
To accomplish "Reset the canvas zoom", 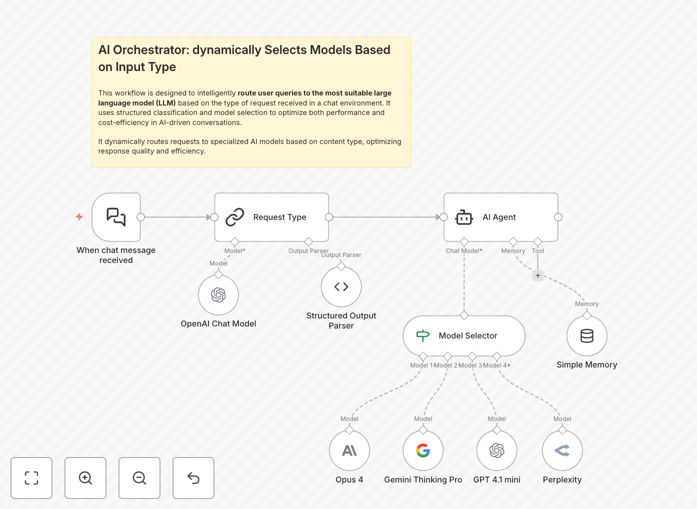I will (x=193, y=478).
